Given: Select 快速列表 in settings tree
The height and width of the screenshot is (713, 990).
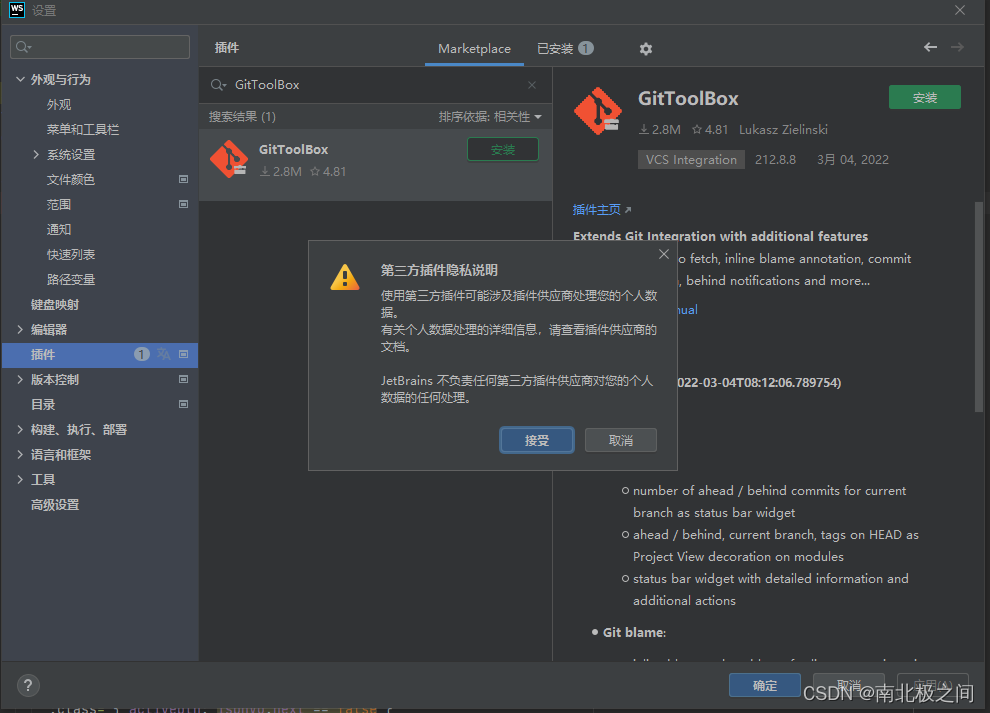Looking at the screenshot, I should point(71,255).
